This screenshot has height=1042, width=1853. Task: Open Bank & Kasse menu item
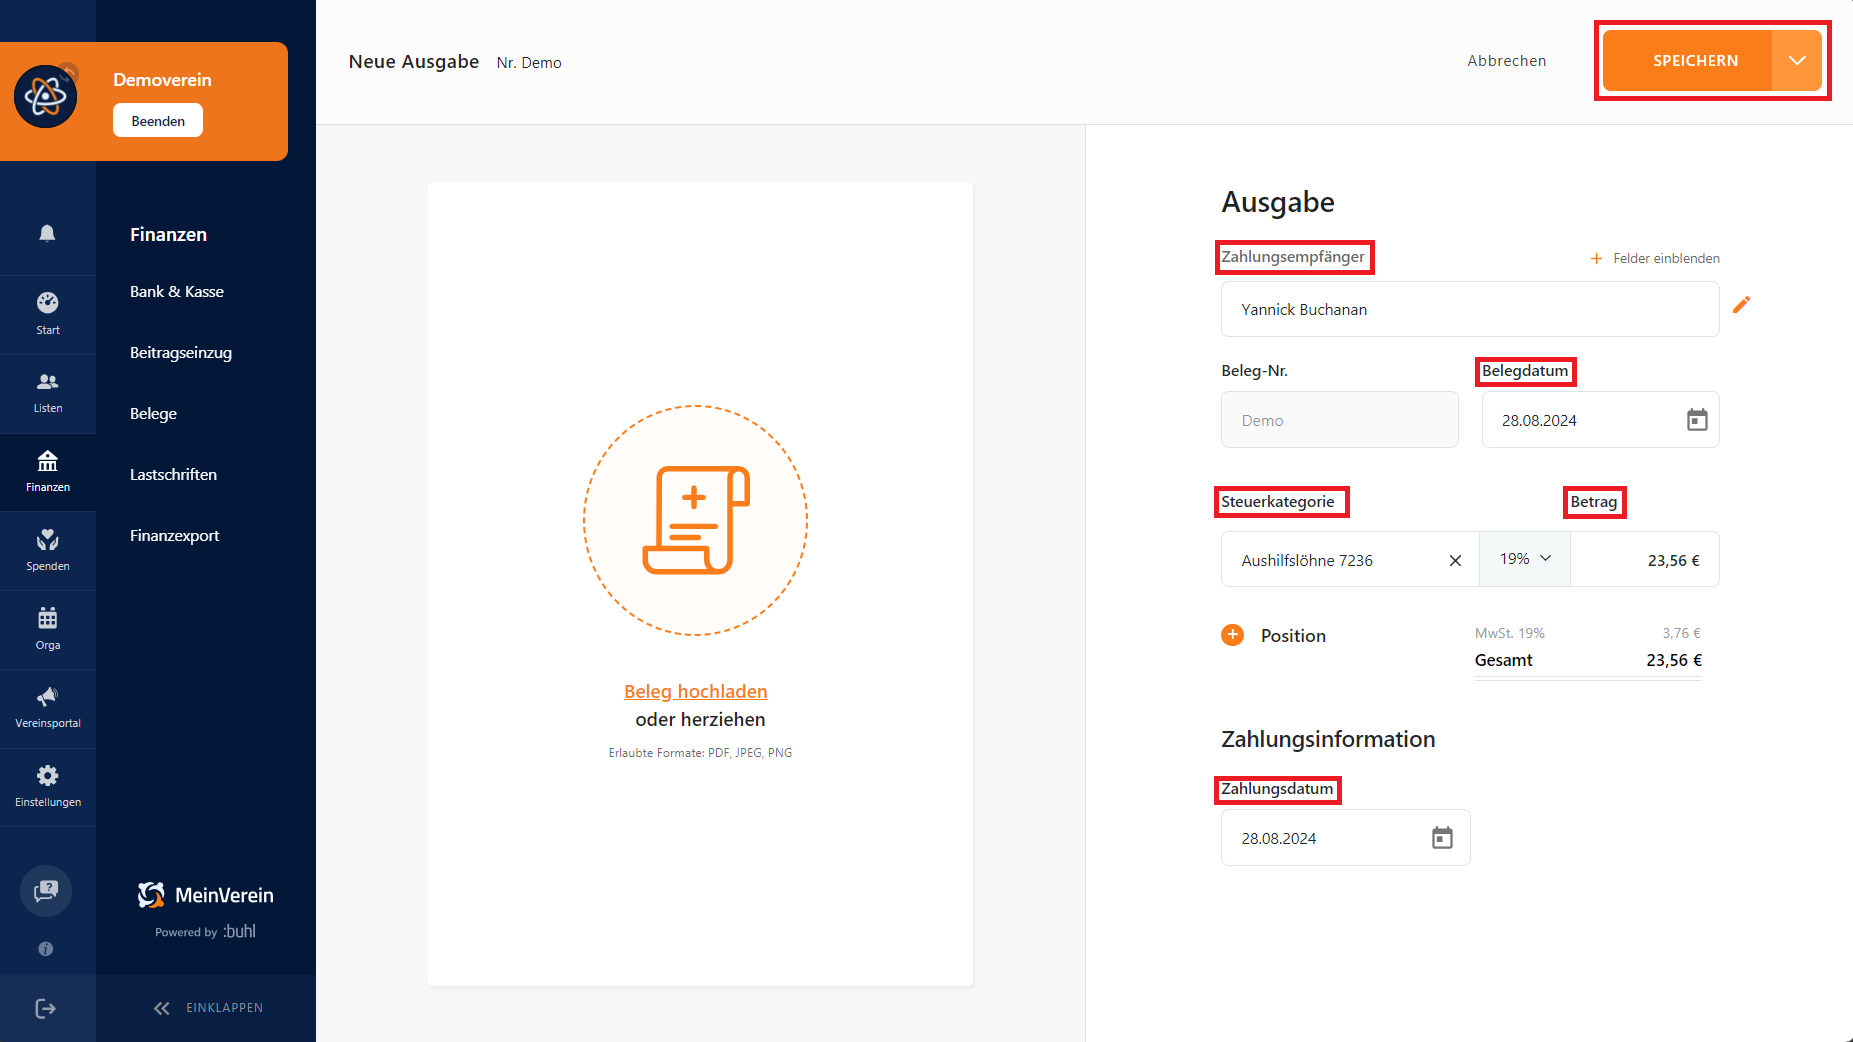[x=177, y=292]
